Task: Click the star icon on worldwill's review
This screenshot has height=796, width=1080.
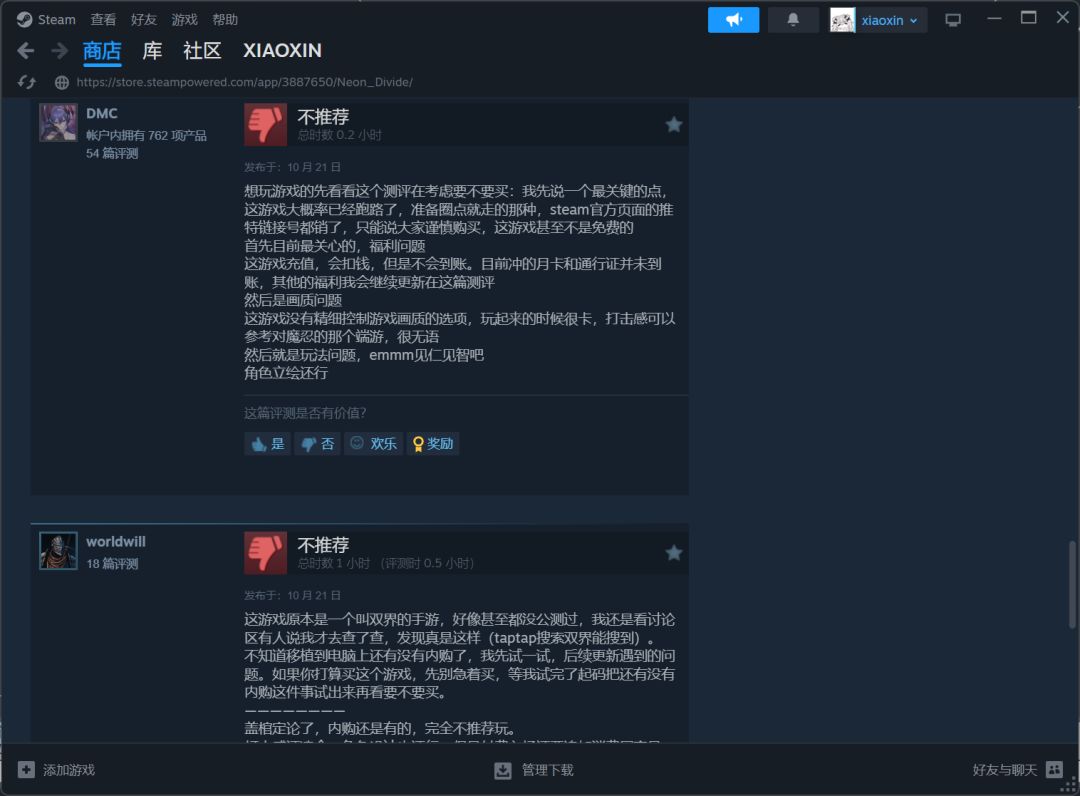Action: (674, 553)
